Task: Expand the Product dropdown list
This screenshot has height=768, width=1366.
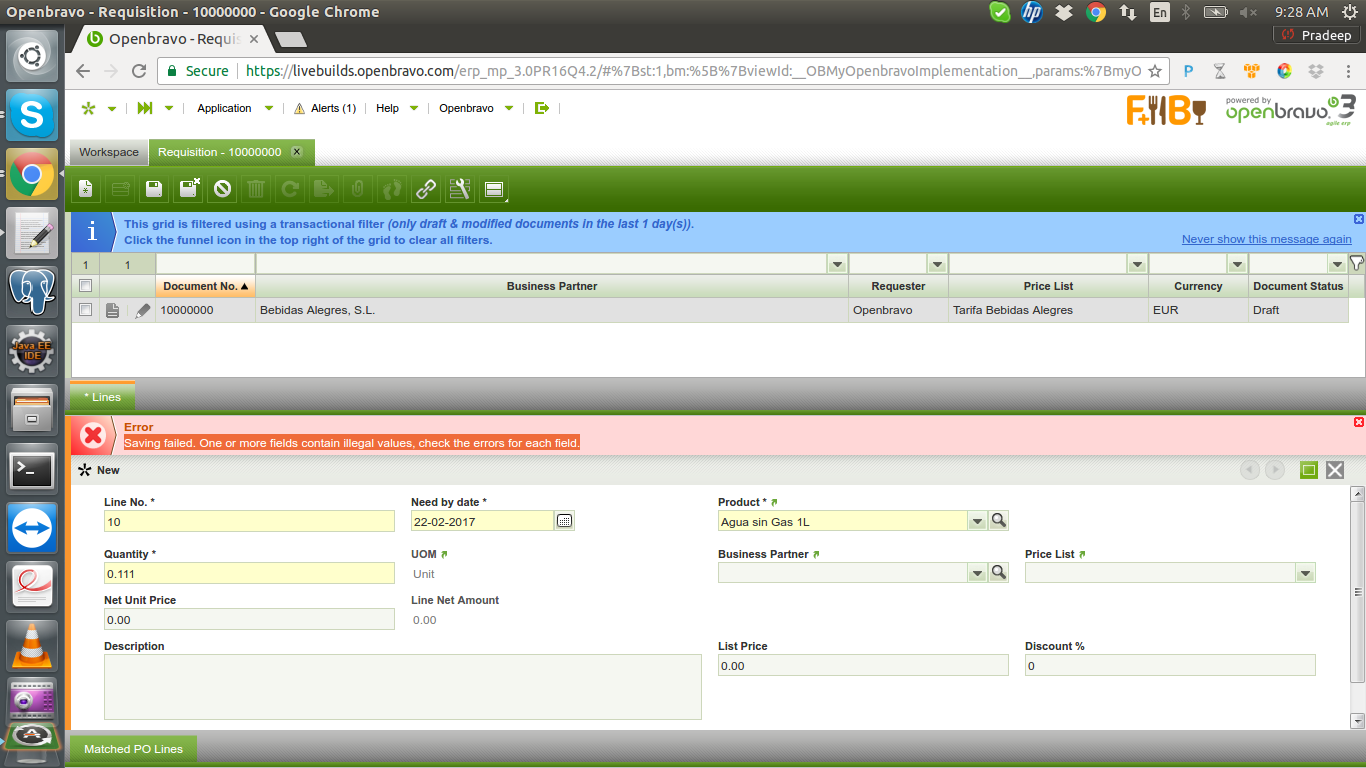Action: [x=977, y=521]
